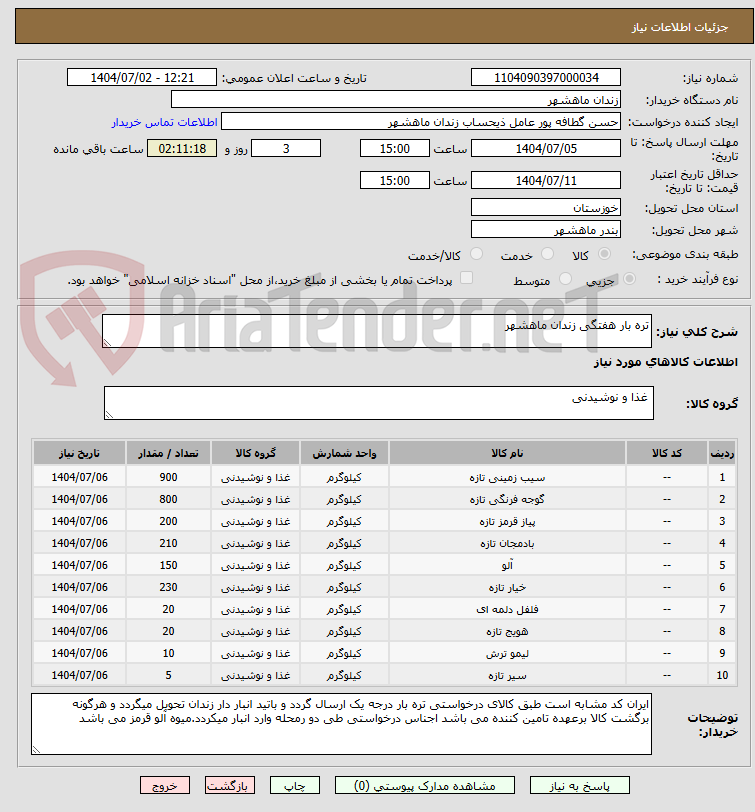Click the توضیحات خریدار text area
Image resolution: width=755 pixels, height=812 pixels.
[x=341, y=724]
